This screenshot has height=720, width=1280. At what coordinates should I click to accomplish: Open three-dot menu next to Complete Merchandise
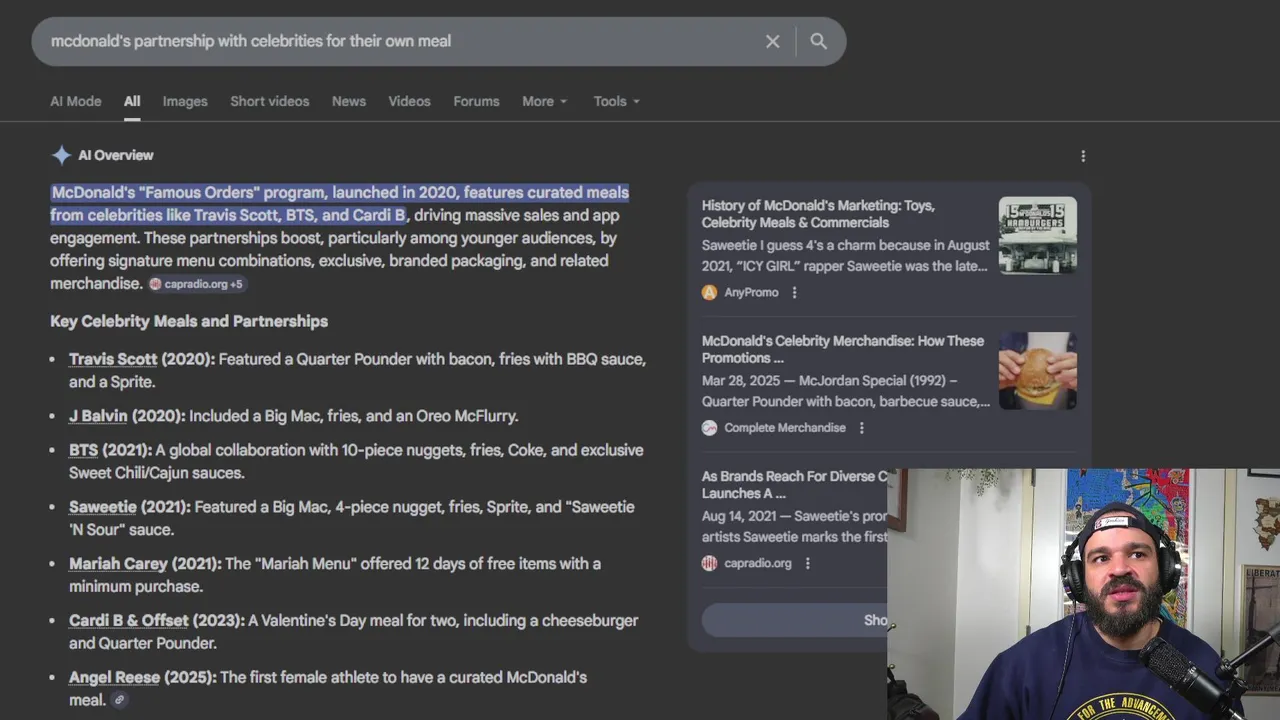tap(862, 428)
